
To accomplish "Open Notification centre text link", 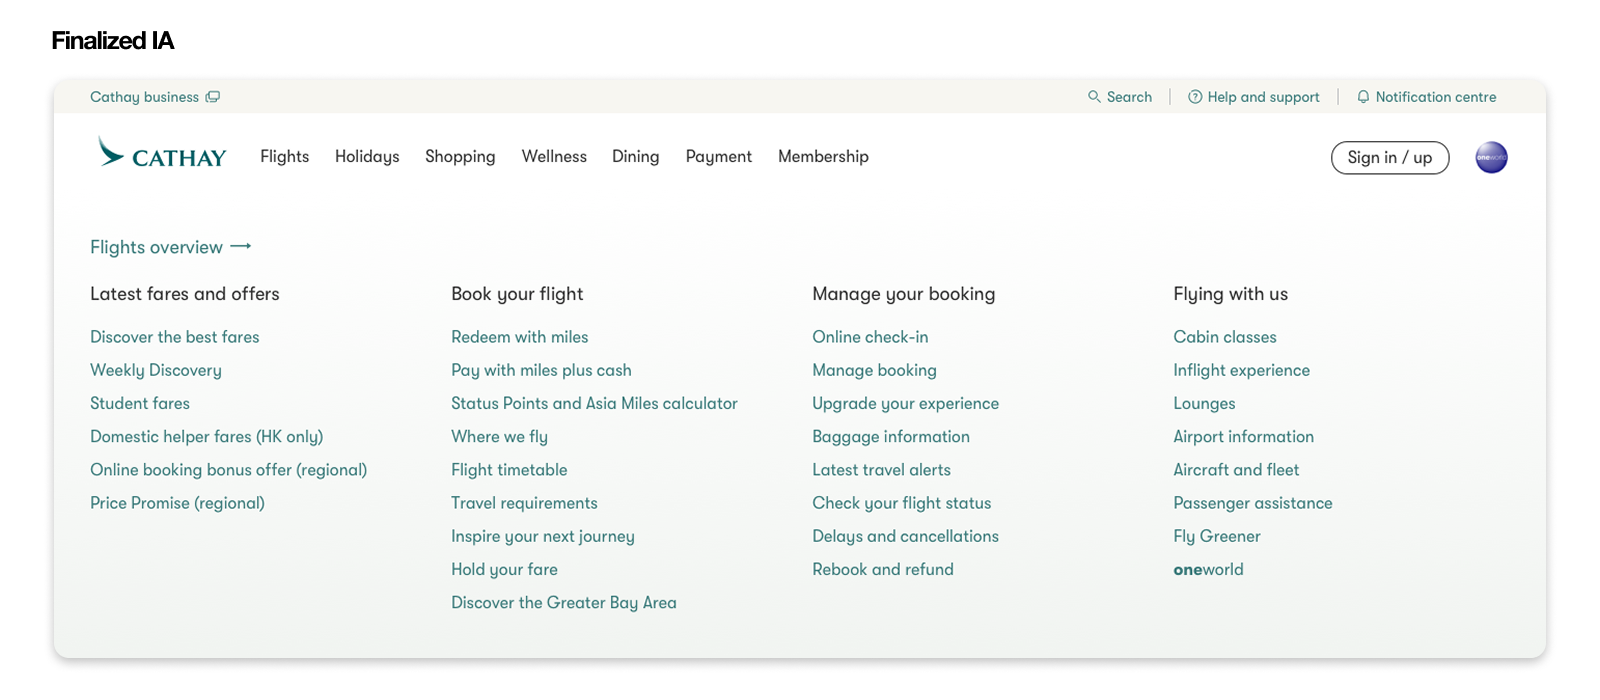I will click(x=1436, y=97).
